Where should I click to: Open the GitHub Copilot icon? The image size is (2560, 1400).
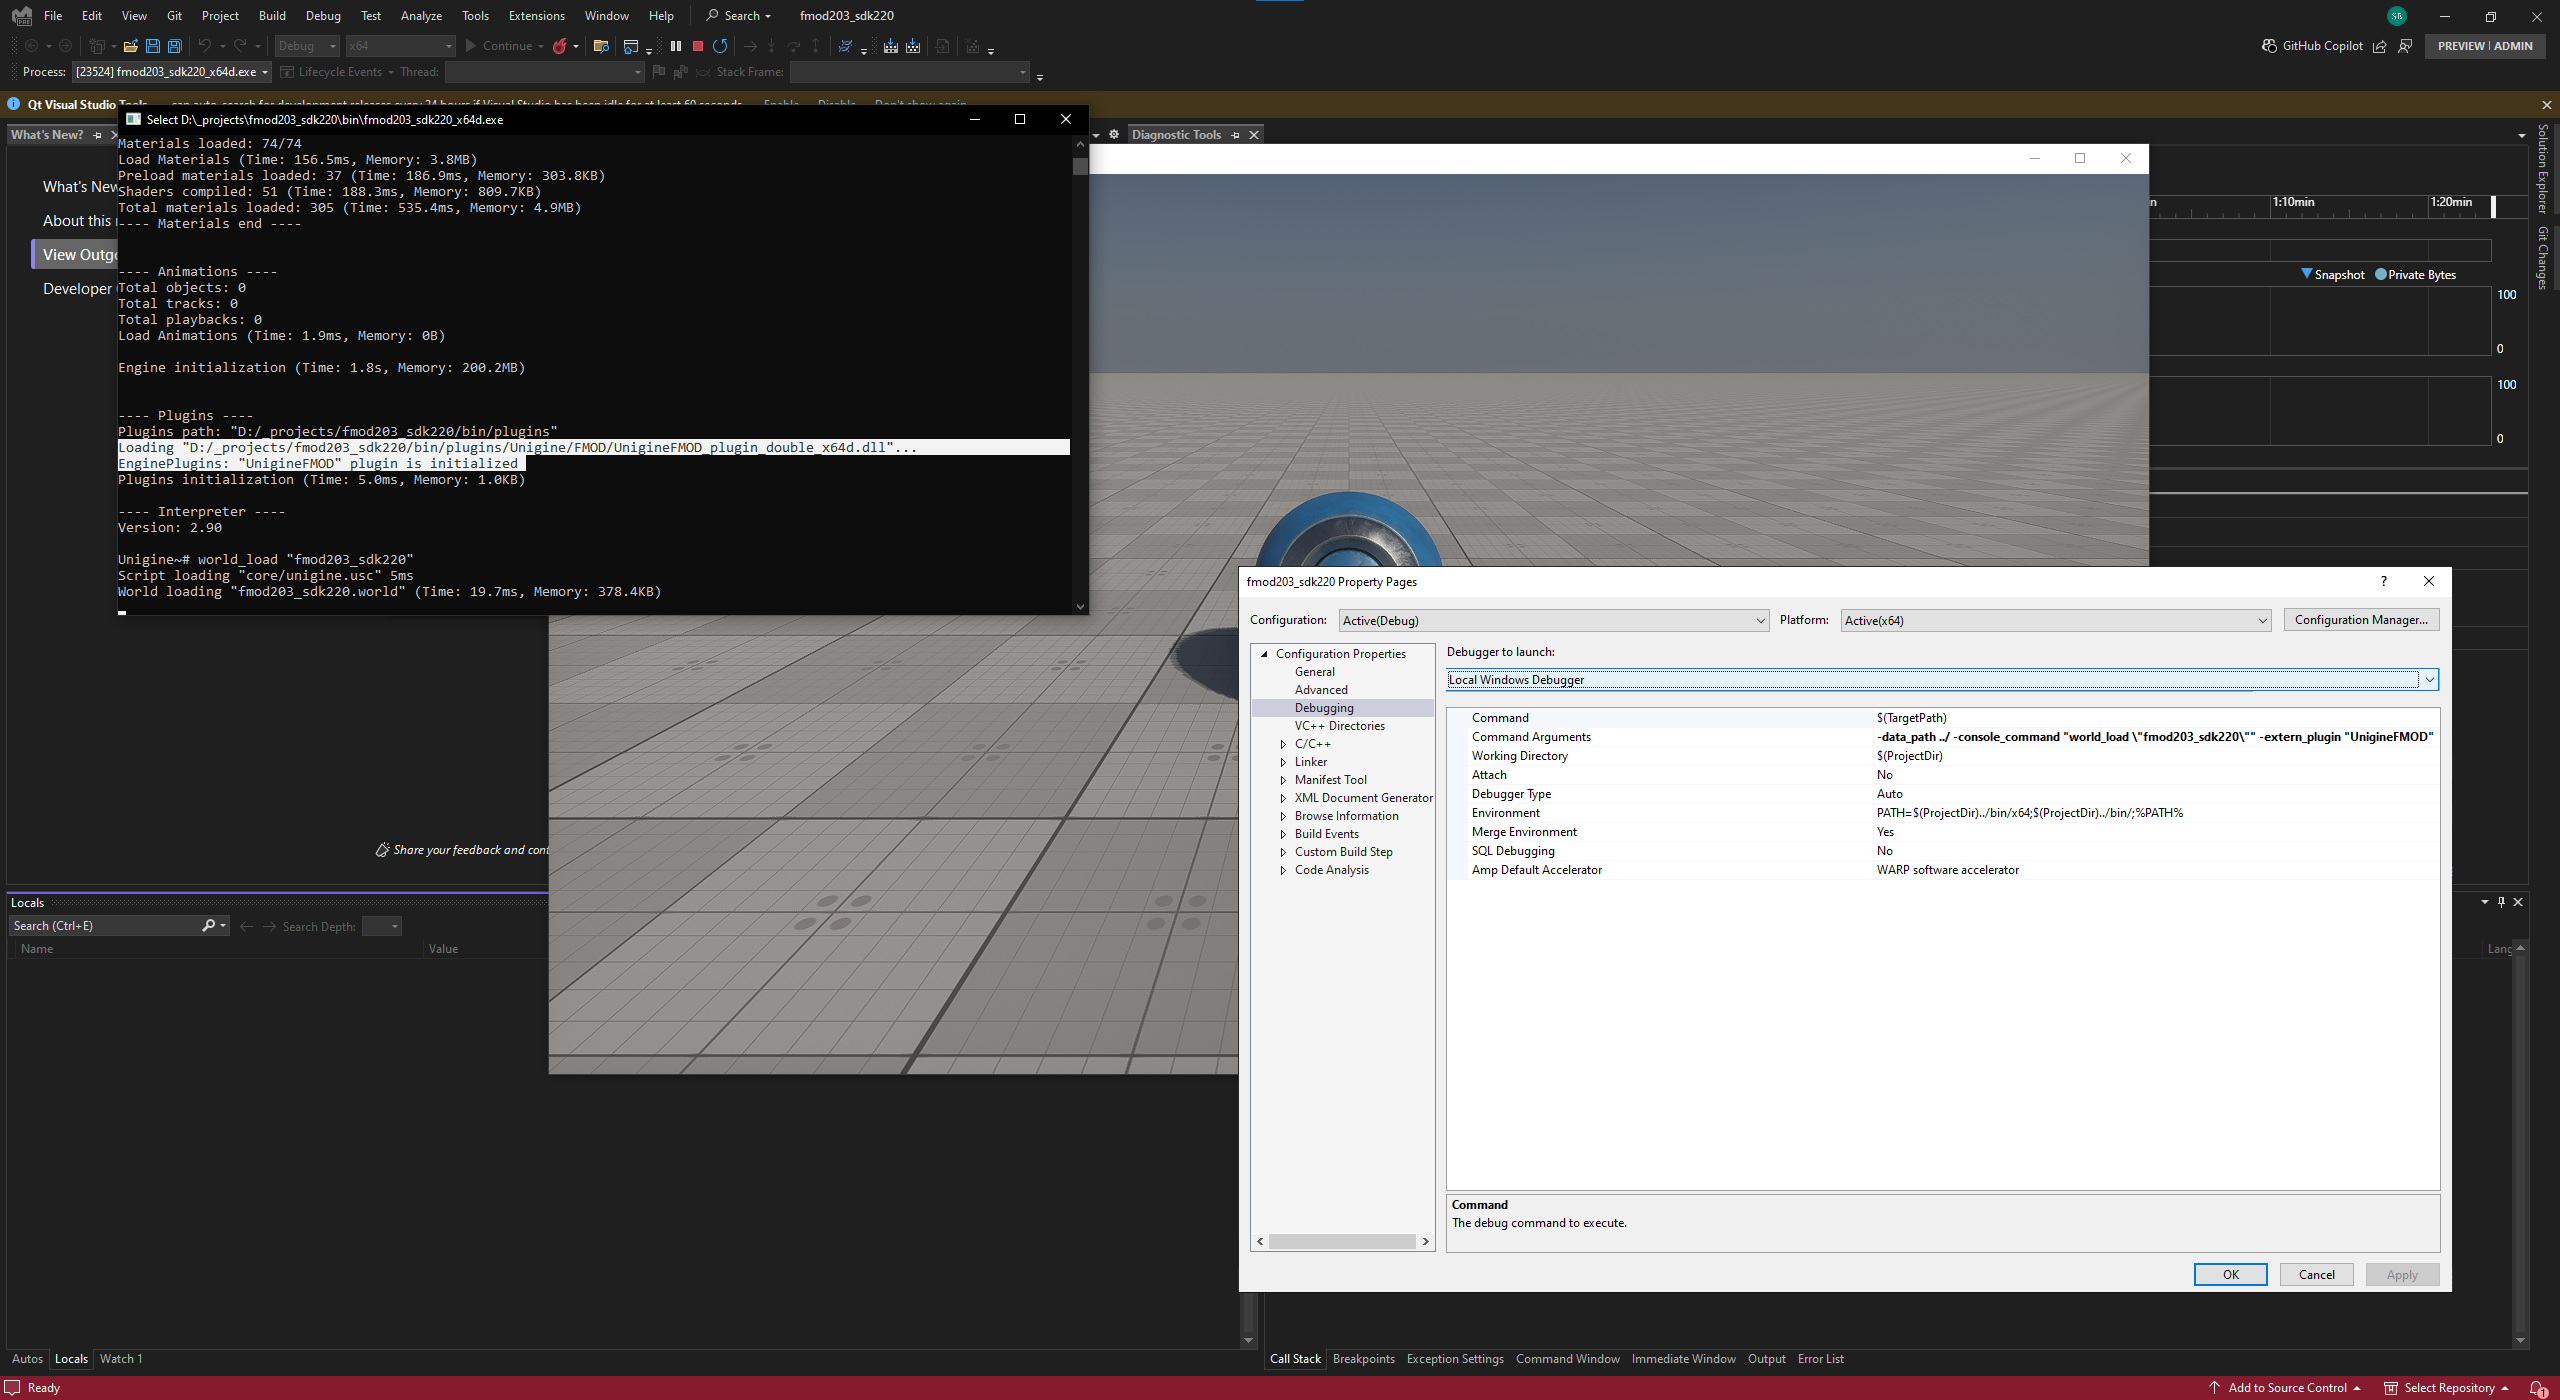(x=2269, y=46)
